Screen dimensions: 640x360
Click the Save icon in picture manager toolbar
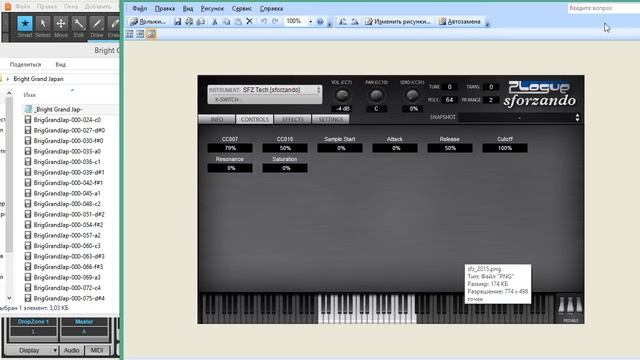point(177,22)
